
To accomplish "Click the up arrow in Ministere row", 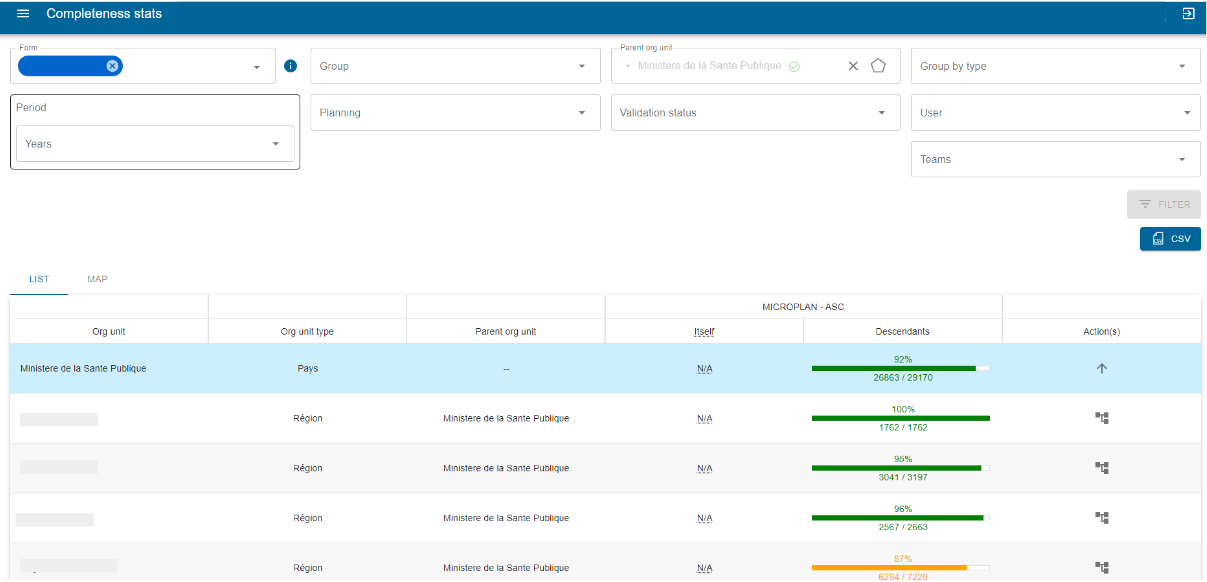I will coord(1102,368).
